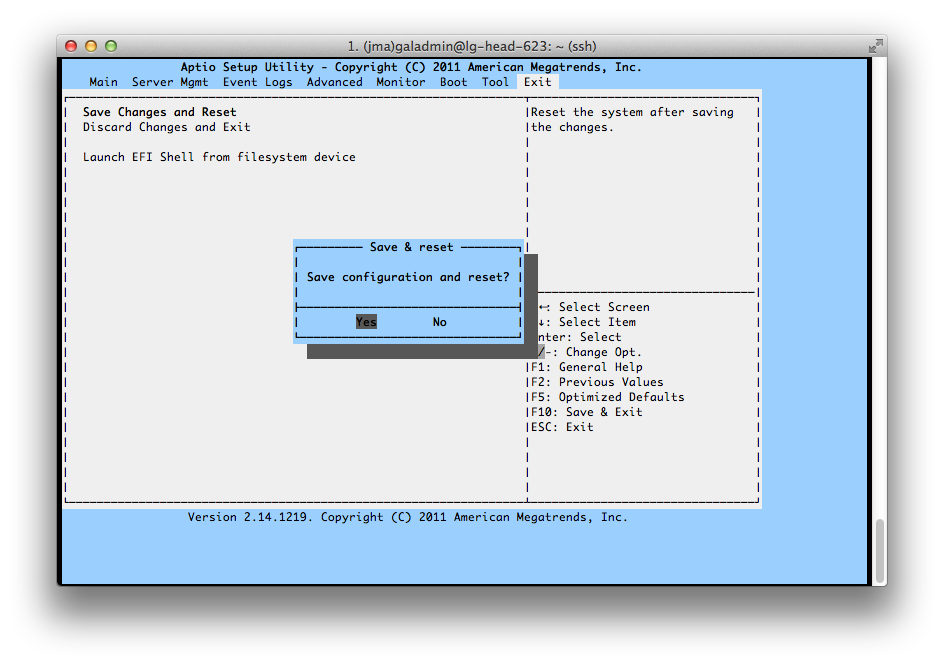The width and height of the screenshot is (944, 665).
Task: Click 'F1: General Help' hint text
Action: point(587,367)
